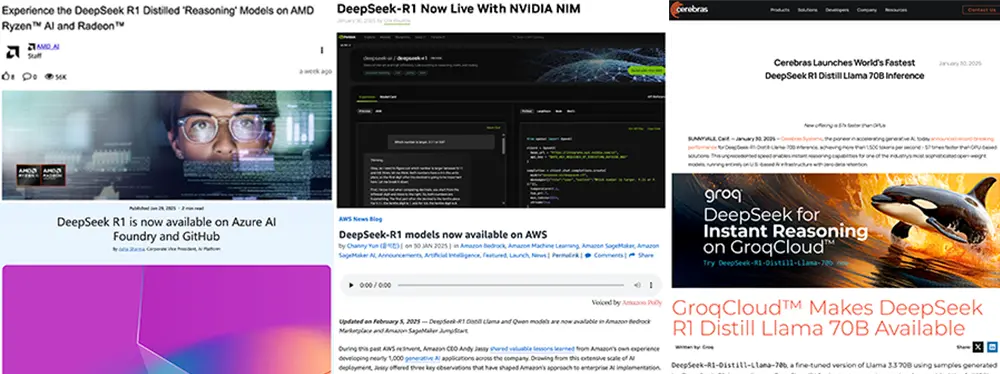This screenshot has width=1000, height=374.
Task: Click the Groq orca banner image
Action: pos(835,230)
